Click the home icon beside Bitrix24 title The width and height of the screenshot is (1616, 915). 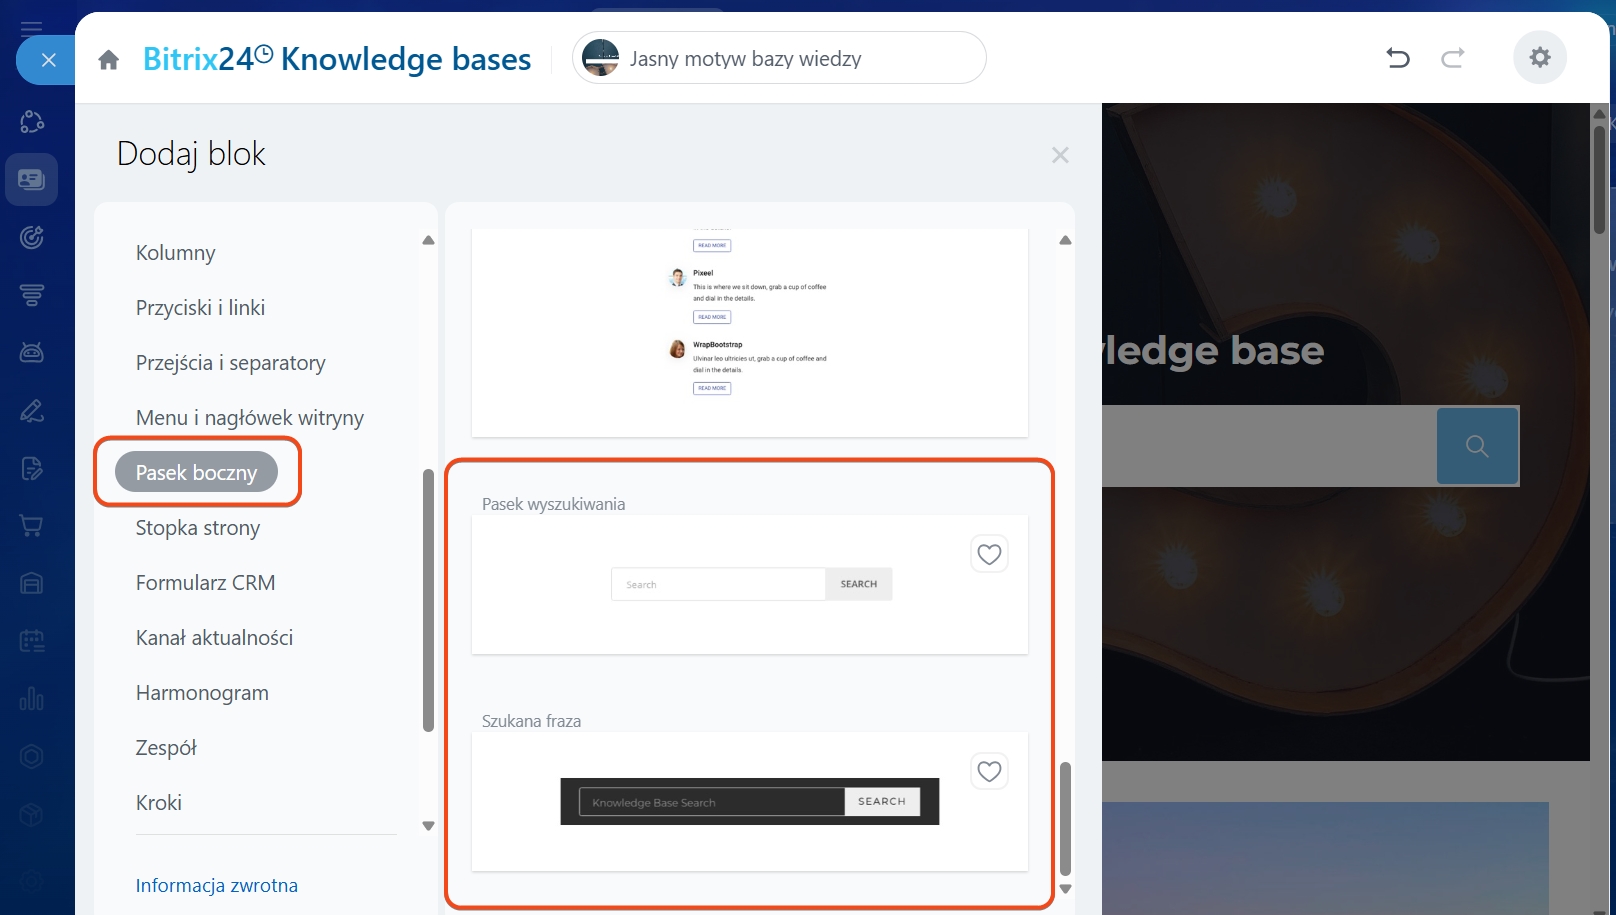(109, 60)
